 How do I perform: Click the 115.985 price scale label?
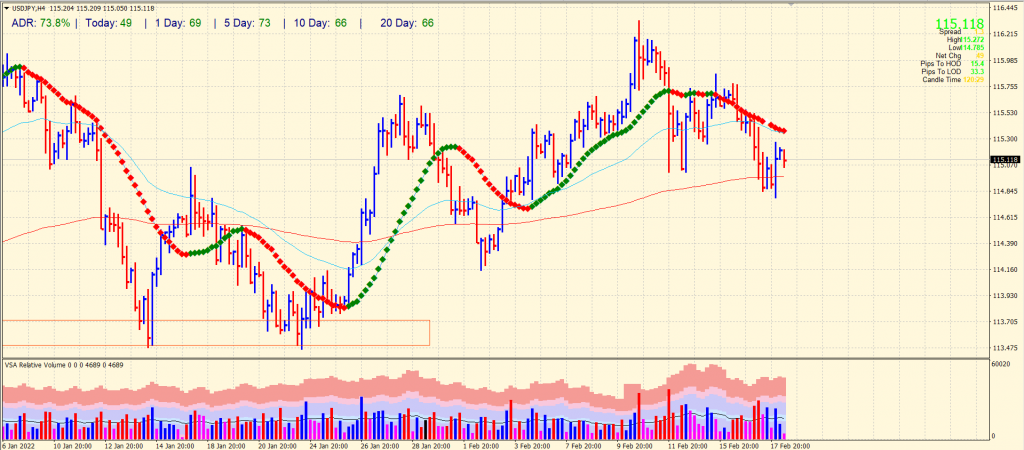[1003, 60]
